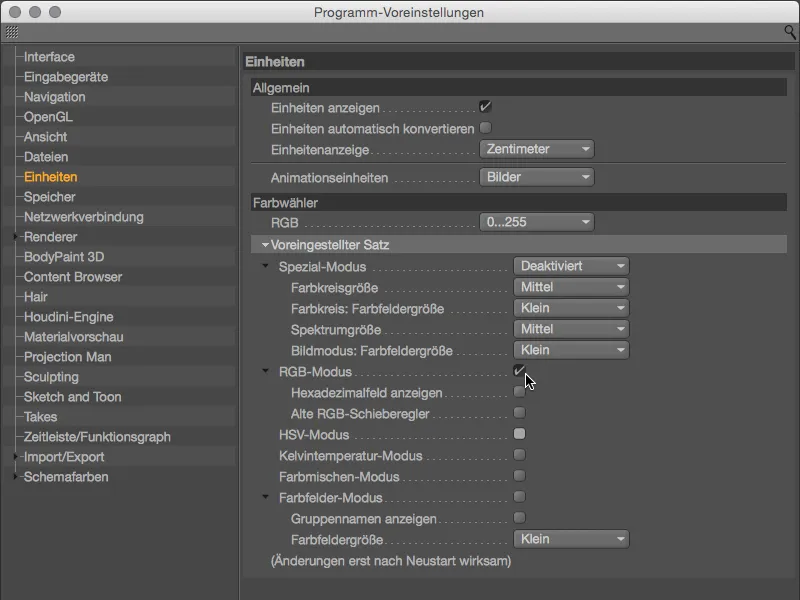Open Farbkreis: Farbfeldergröße dropdown
Viewport: 800px width, 600px height.
pyautogui.click(x=571, y=308)
